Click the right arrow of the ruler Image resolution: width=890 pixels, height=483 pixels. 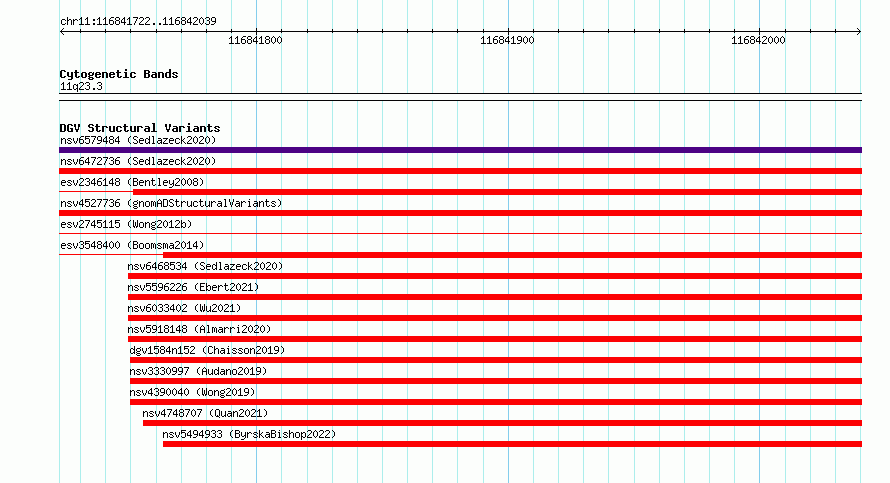click(x=859, y=32)
